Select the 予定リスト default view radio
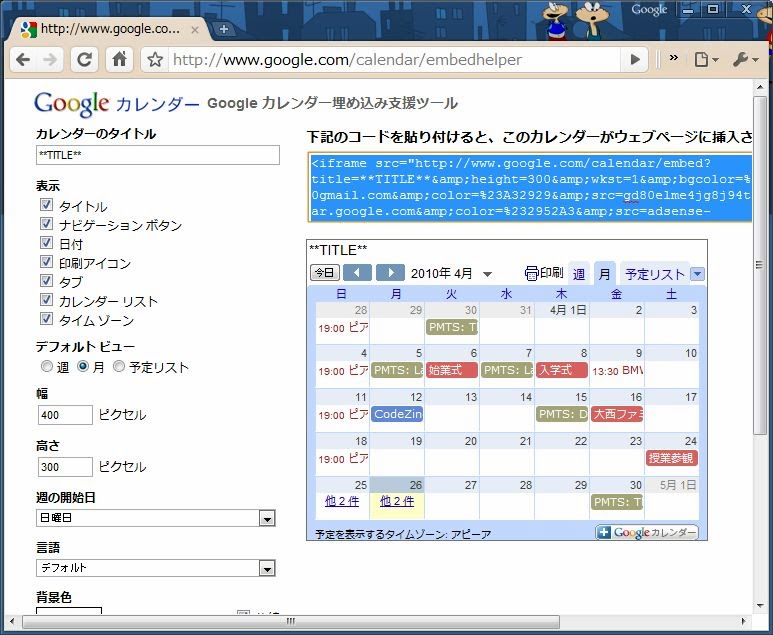The width and height of the screenshot is (773, 635). pos(119,367)
